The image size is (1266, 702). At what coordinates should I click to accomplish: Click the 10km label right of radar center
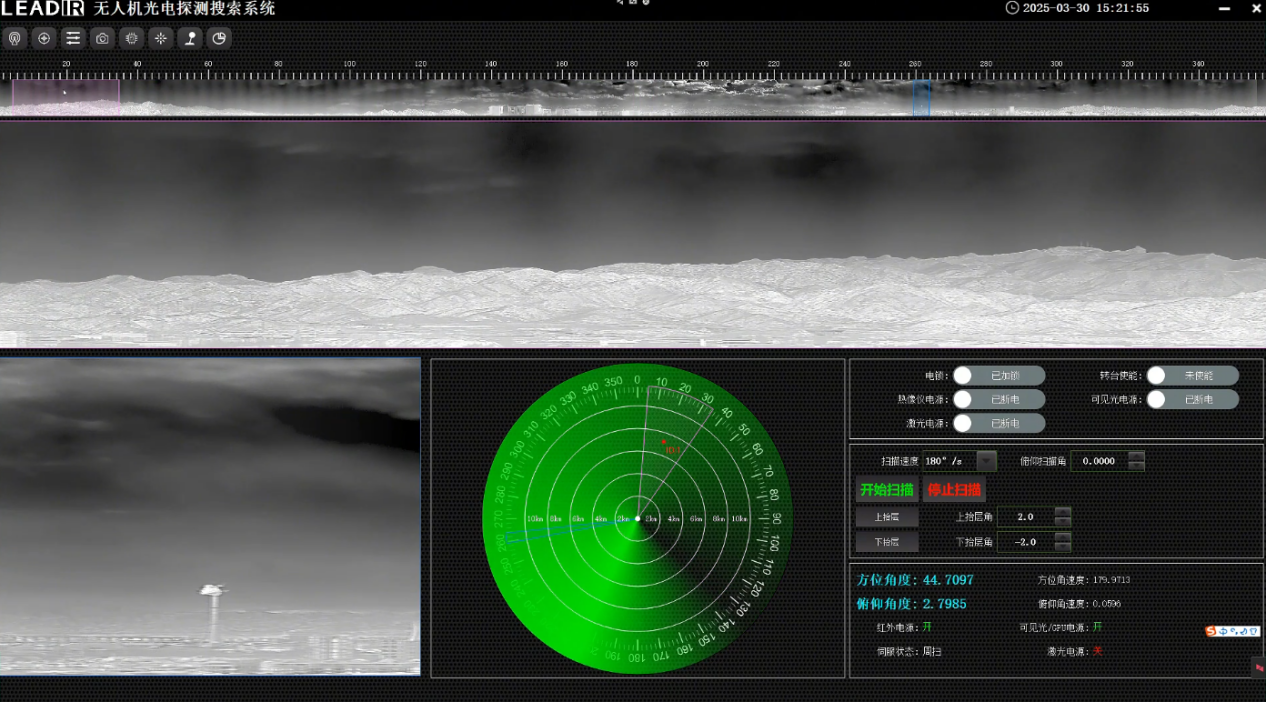739,519
